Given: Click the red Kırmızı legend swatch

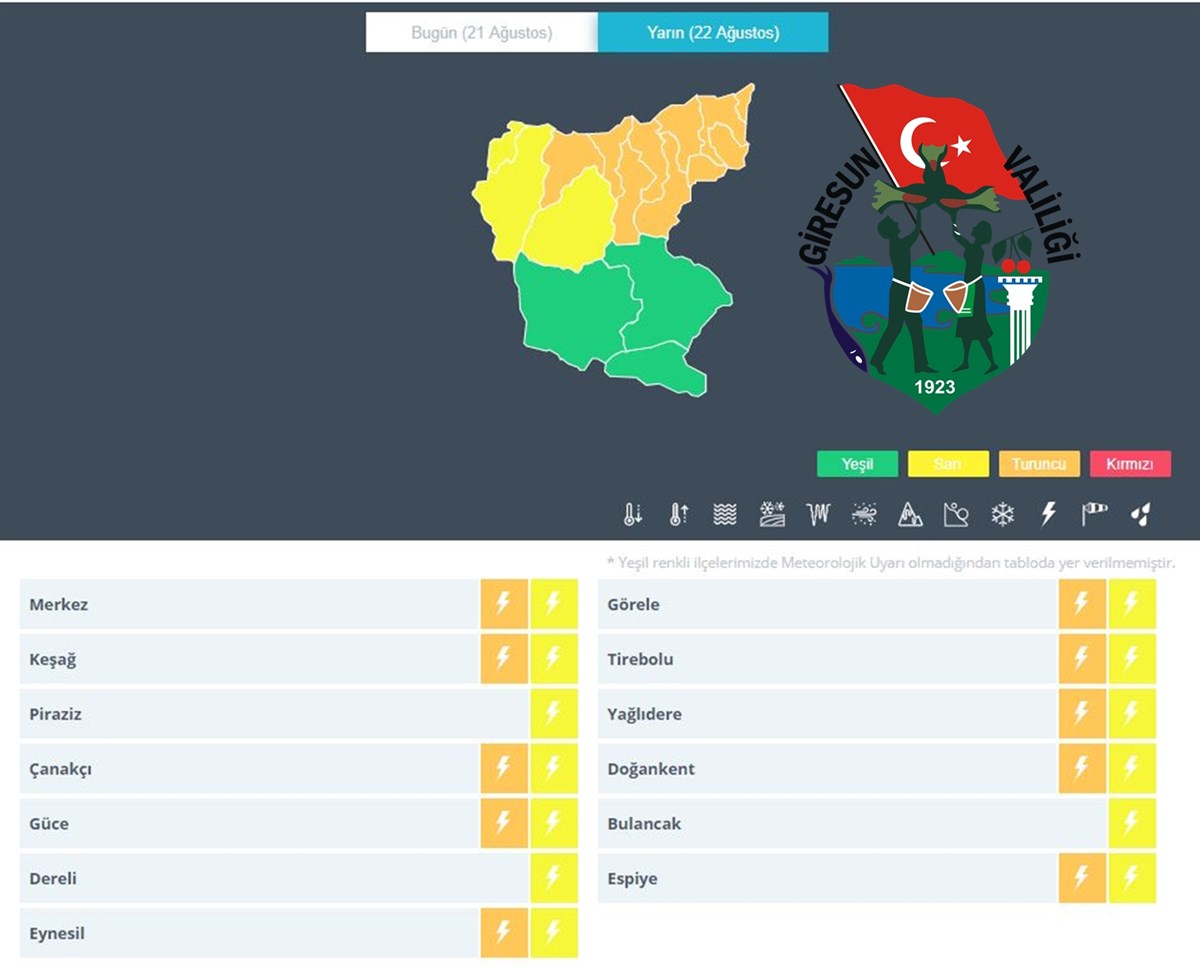Looking at the screenshot, I should pyautogui.click(x=1130, y=464).
